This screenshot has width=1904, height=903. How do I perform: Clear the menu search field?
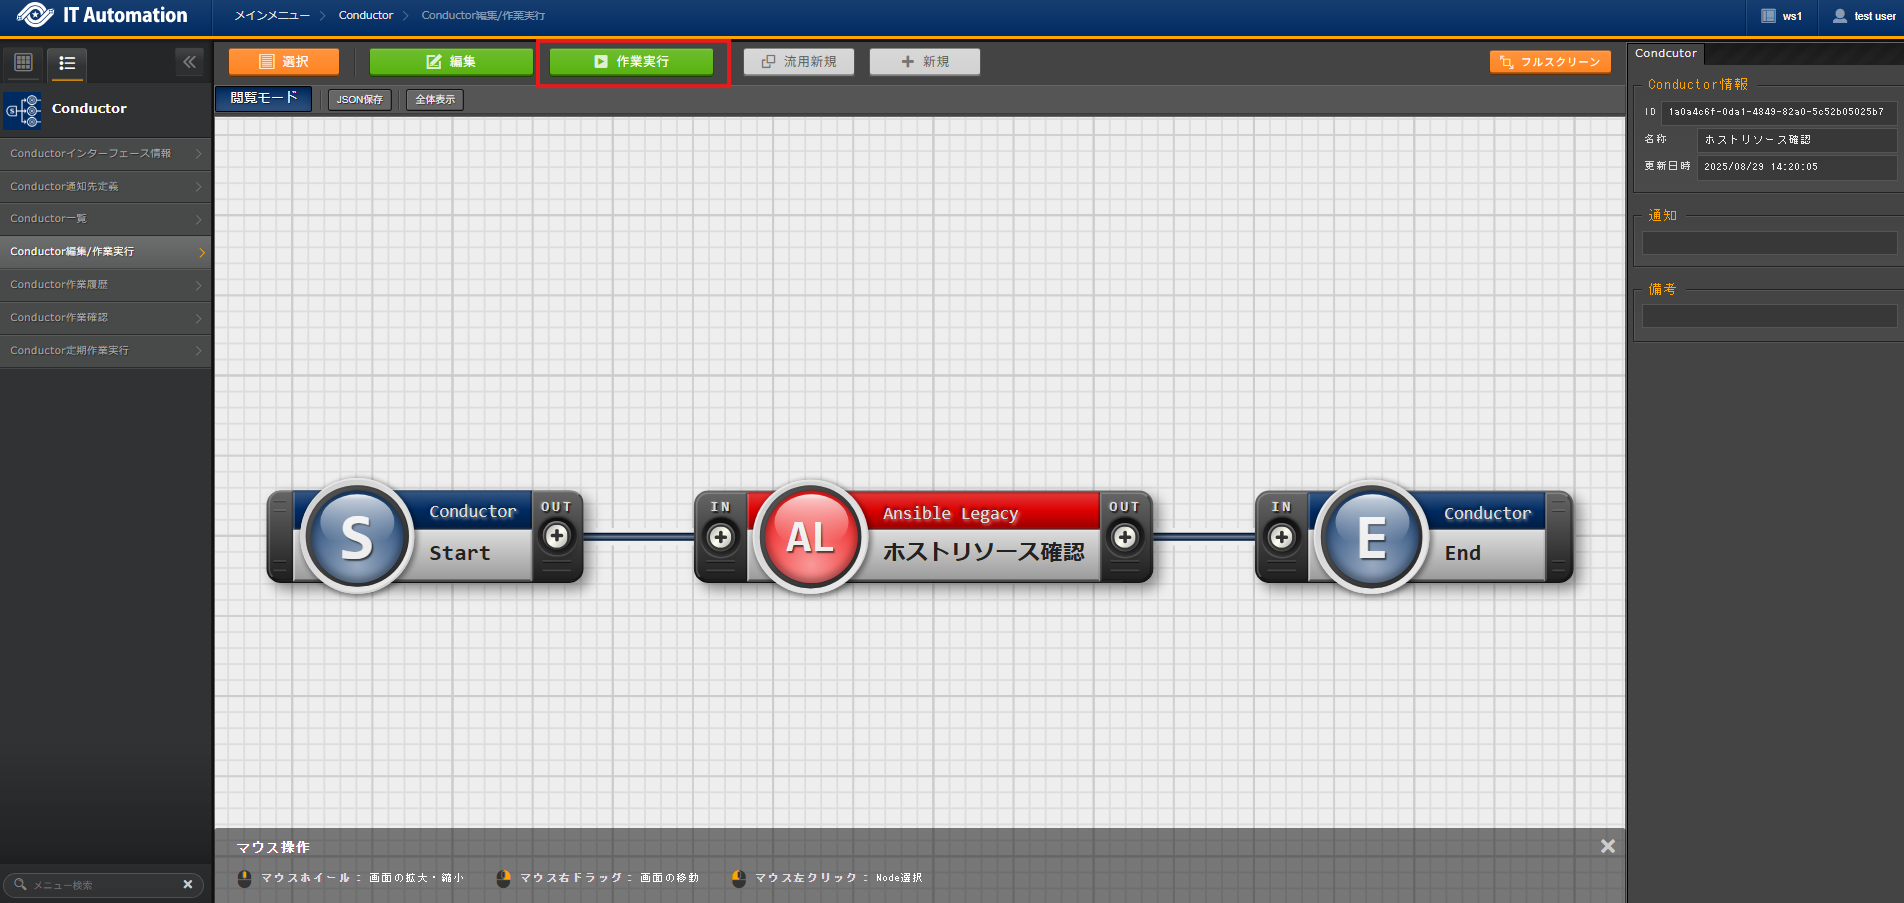click(x=187, y=885)
